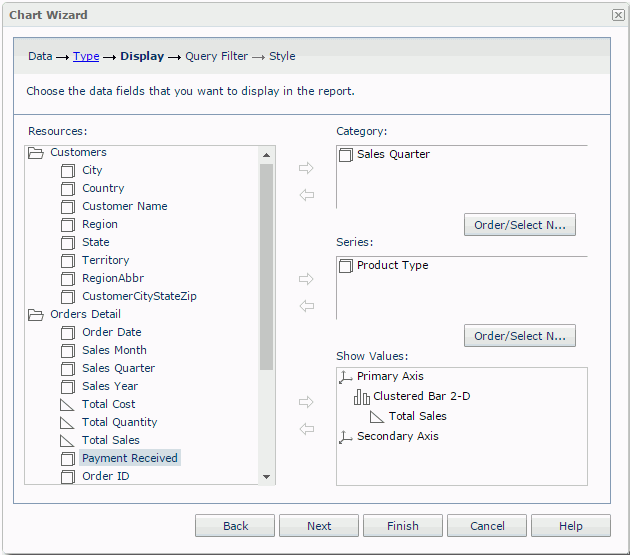Click the Next button

point(319,526)
